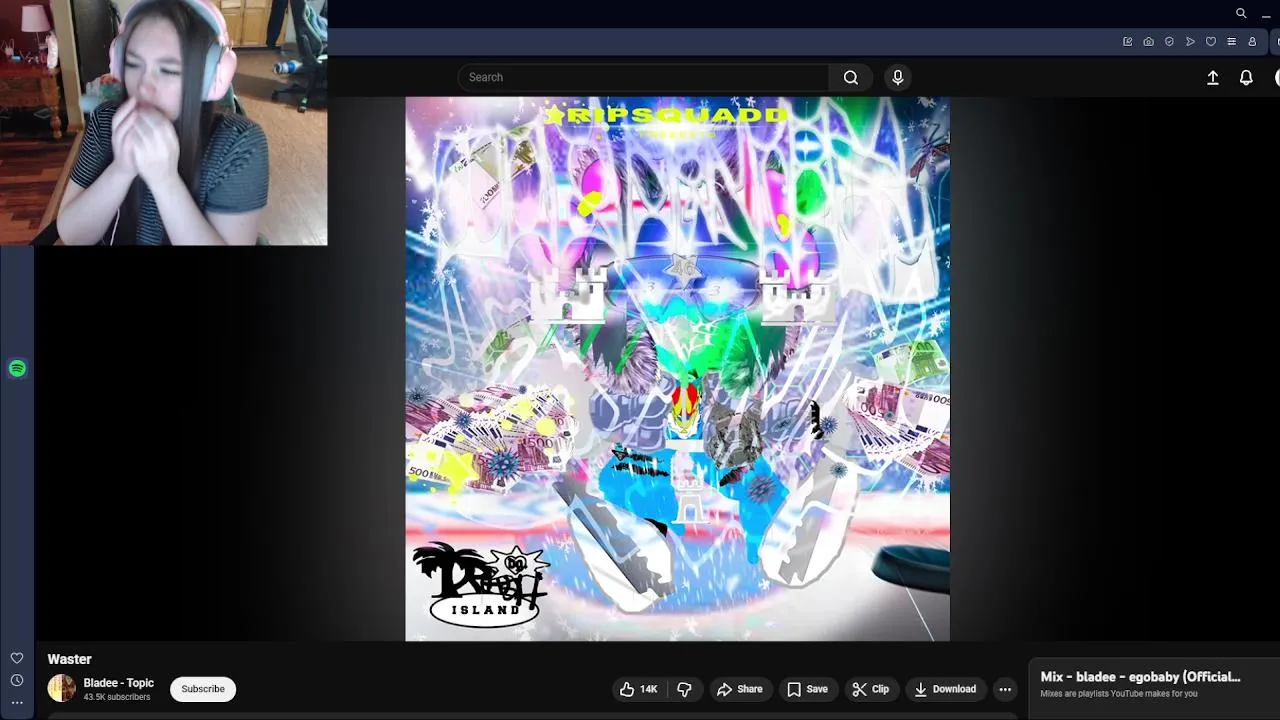Screen dimensions: 1280x720
Task: Open the heart bookmarks icon in the left sidebar
Action: [x=17, y=658]
